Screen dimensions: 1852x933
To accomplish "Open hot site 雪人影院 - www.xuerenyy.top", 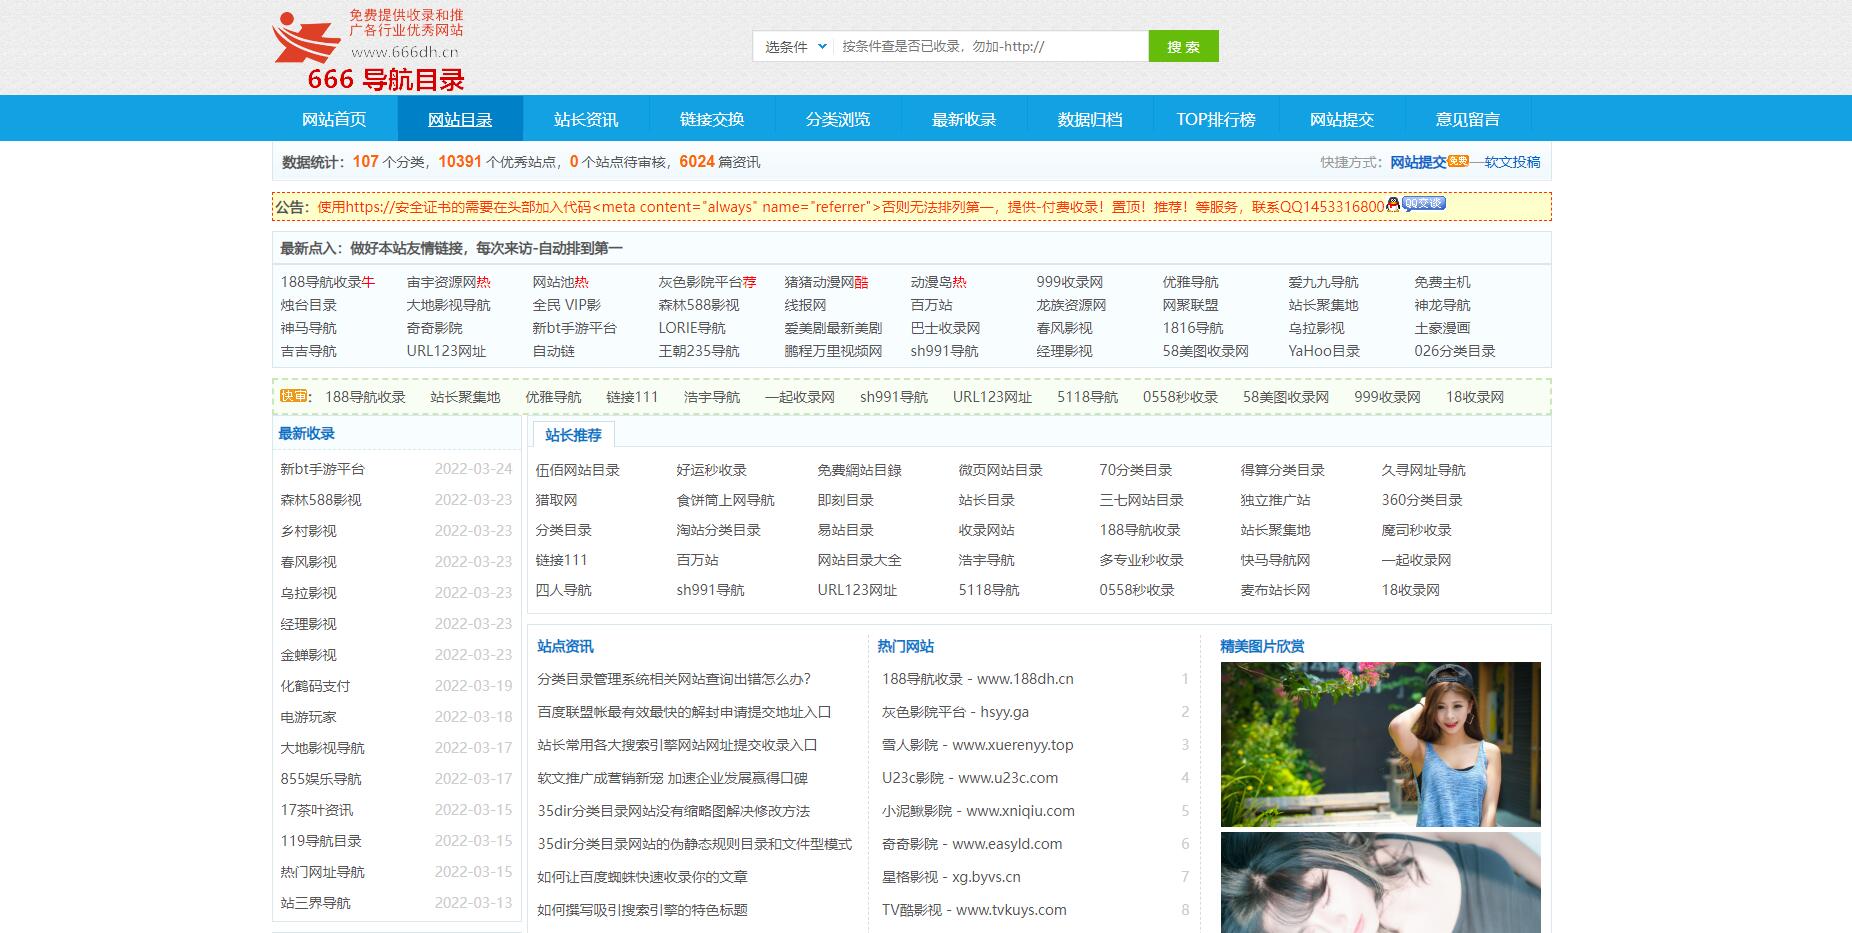I will 977,745.
